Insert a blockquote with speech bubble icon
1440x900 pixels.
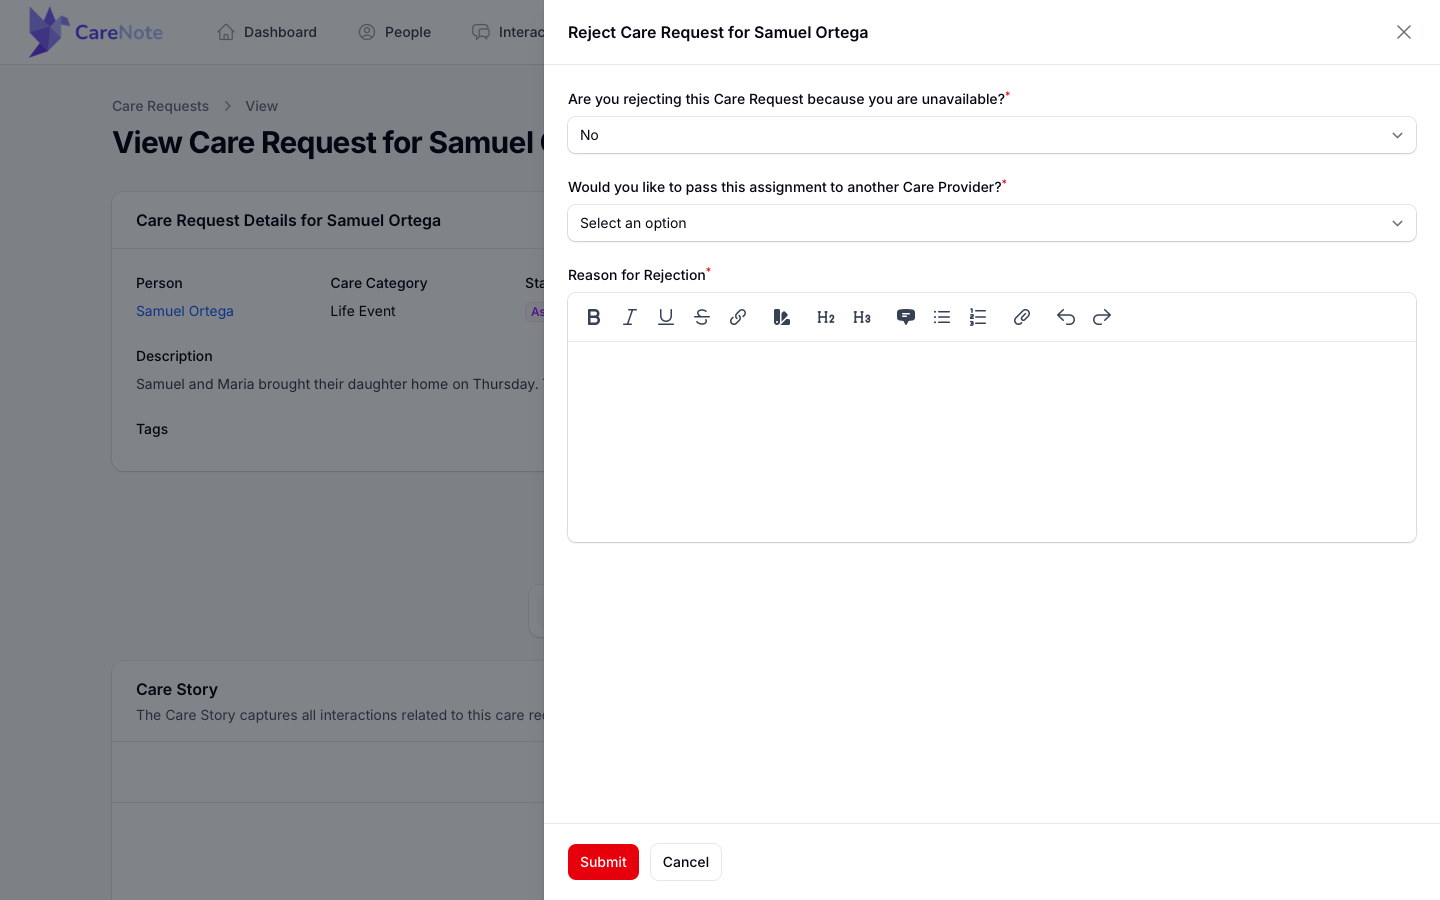[906, 317]
